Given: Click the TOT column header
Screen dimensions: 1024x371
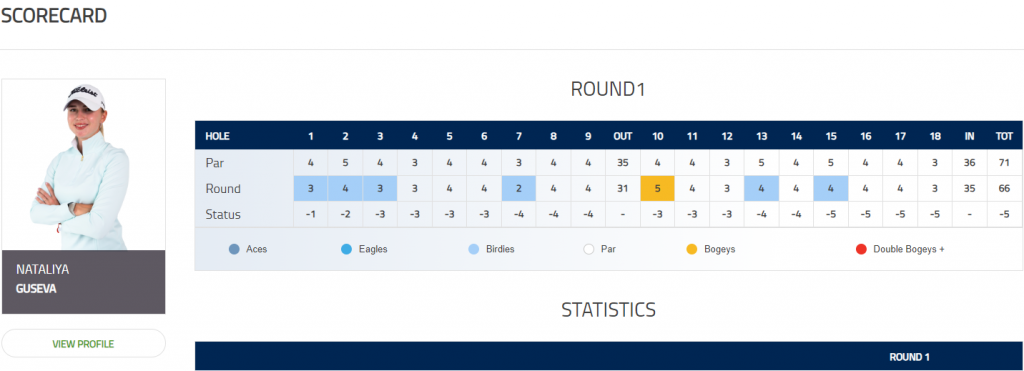Looking at the screenshot, I should 1004,137.
